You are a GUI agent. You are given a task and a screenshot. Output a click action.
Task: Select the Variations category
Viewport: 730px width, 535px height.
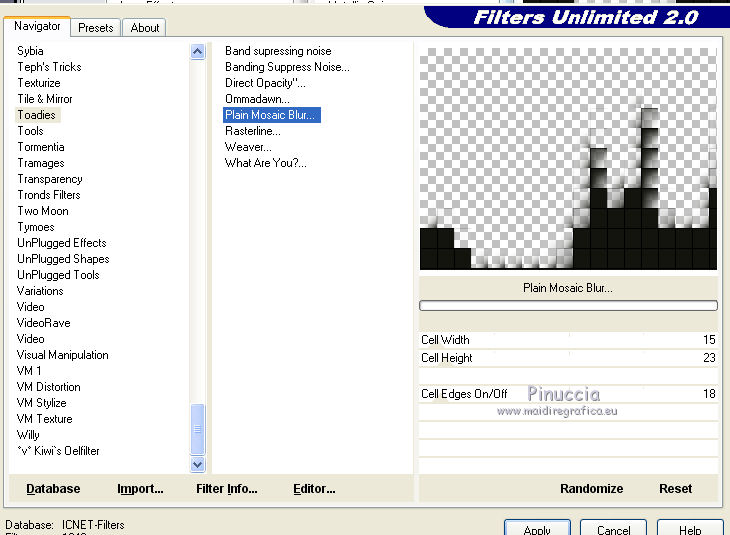pos(40,291)
